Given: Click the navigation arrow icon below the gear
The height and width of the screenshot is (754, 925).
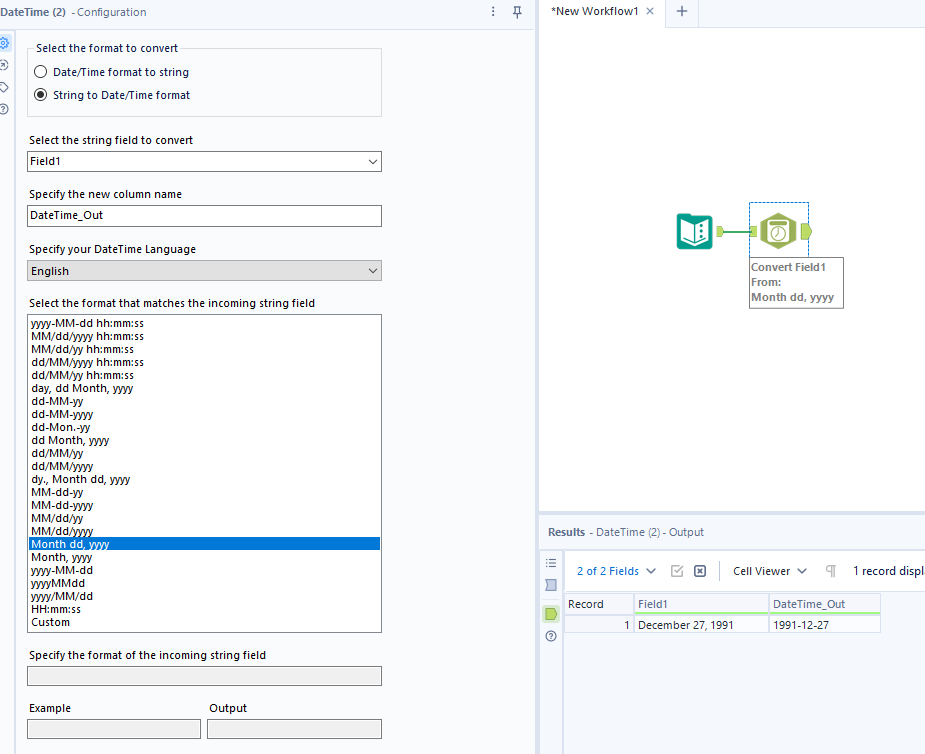Looking at the screenshot, I should pyautogui.click(x=5, y=66).
